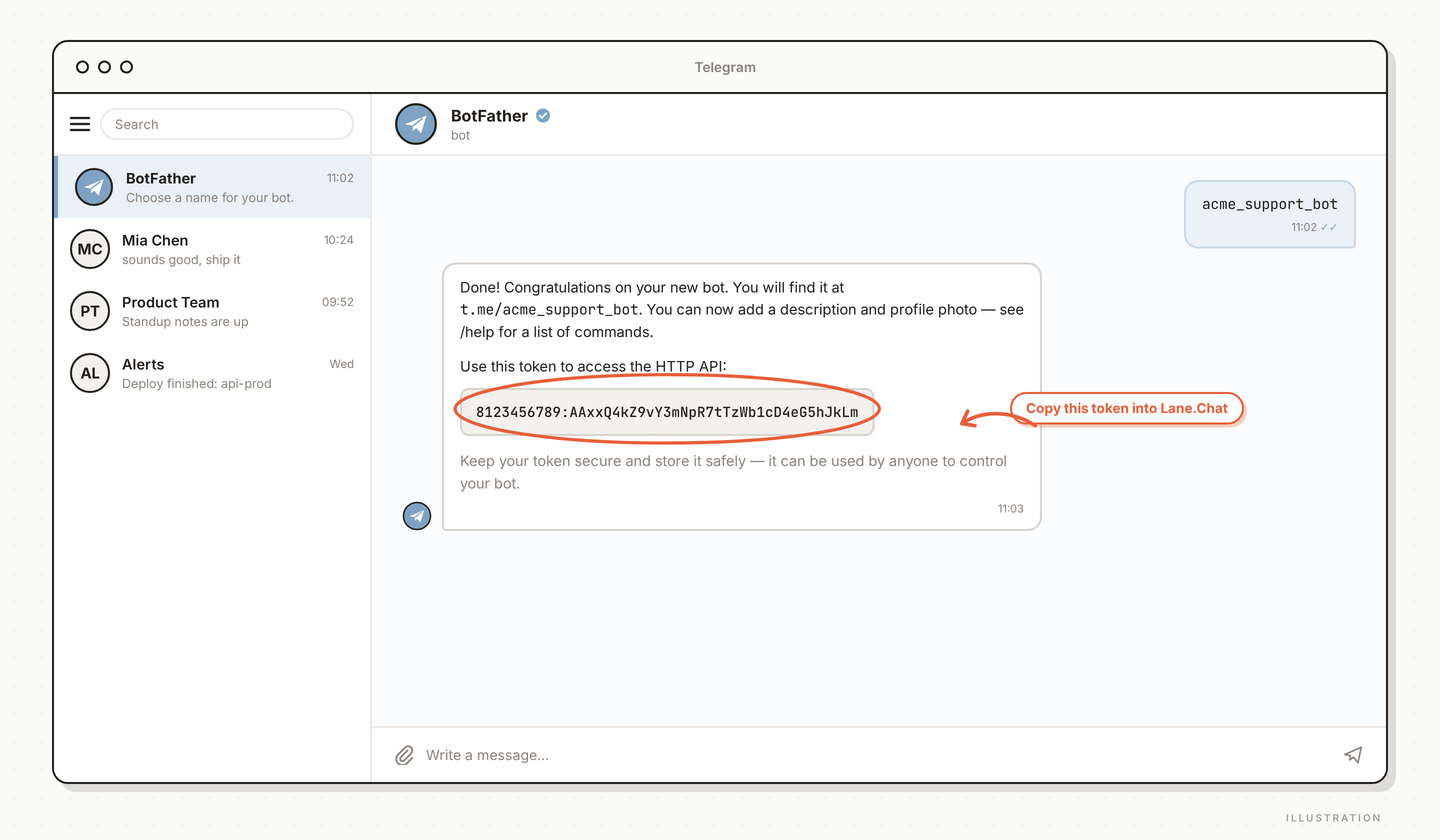
Task: Click the Wed timestamp on Alerts
Action: pos(342,364)
